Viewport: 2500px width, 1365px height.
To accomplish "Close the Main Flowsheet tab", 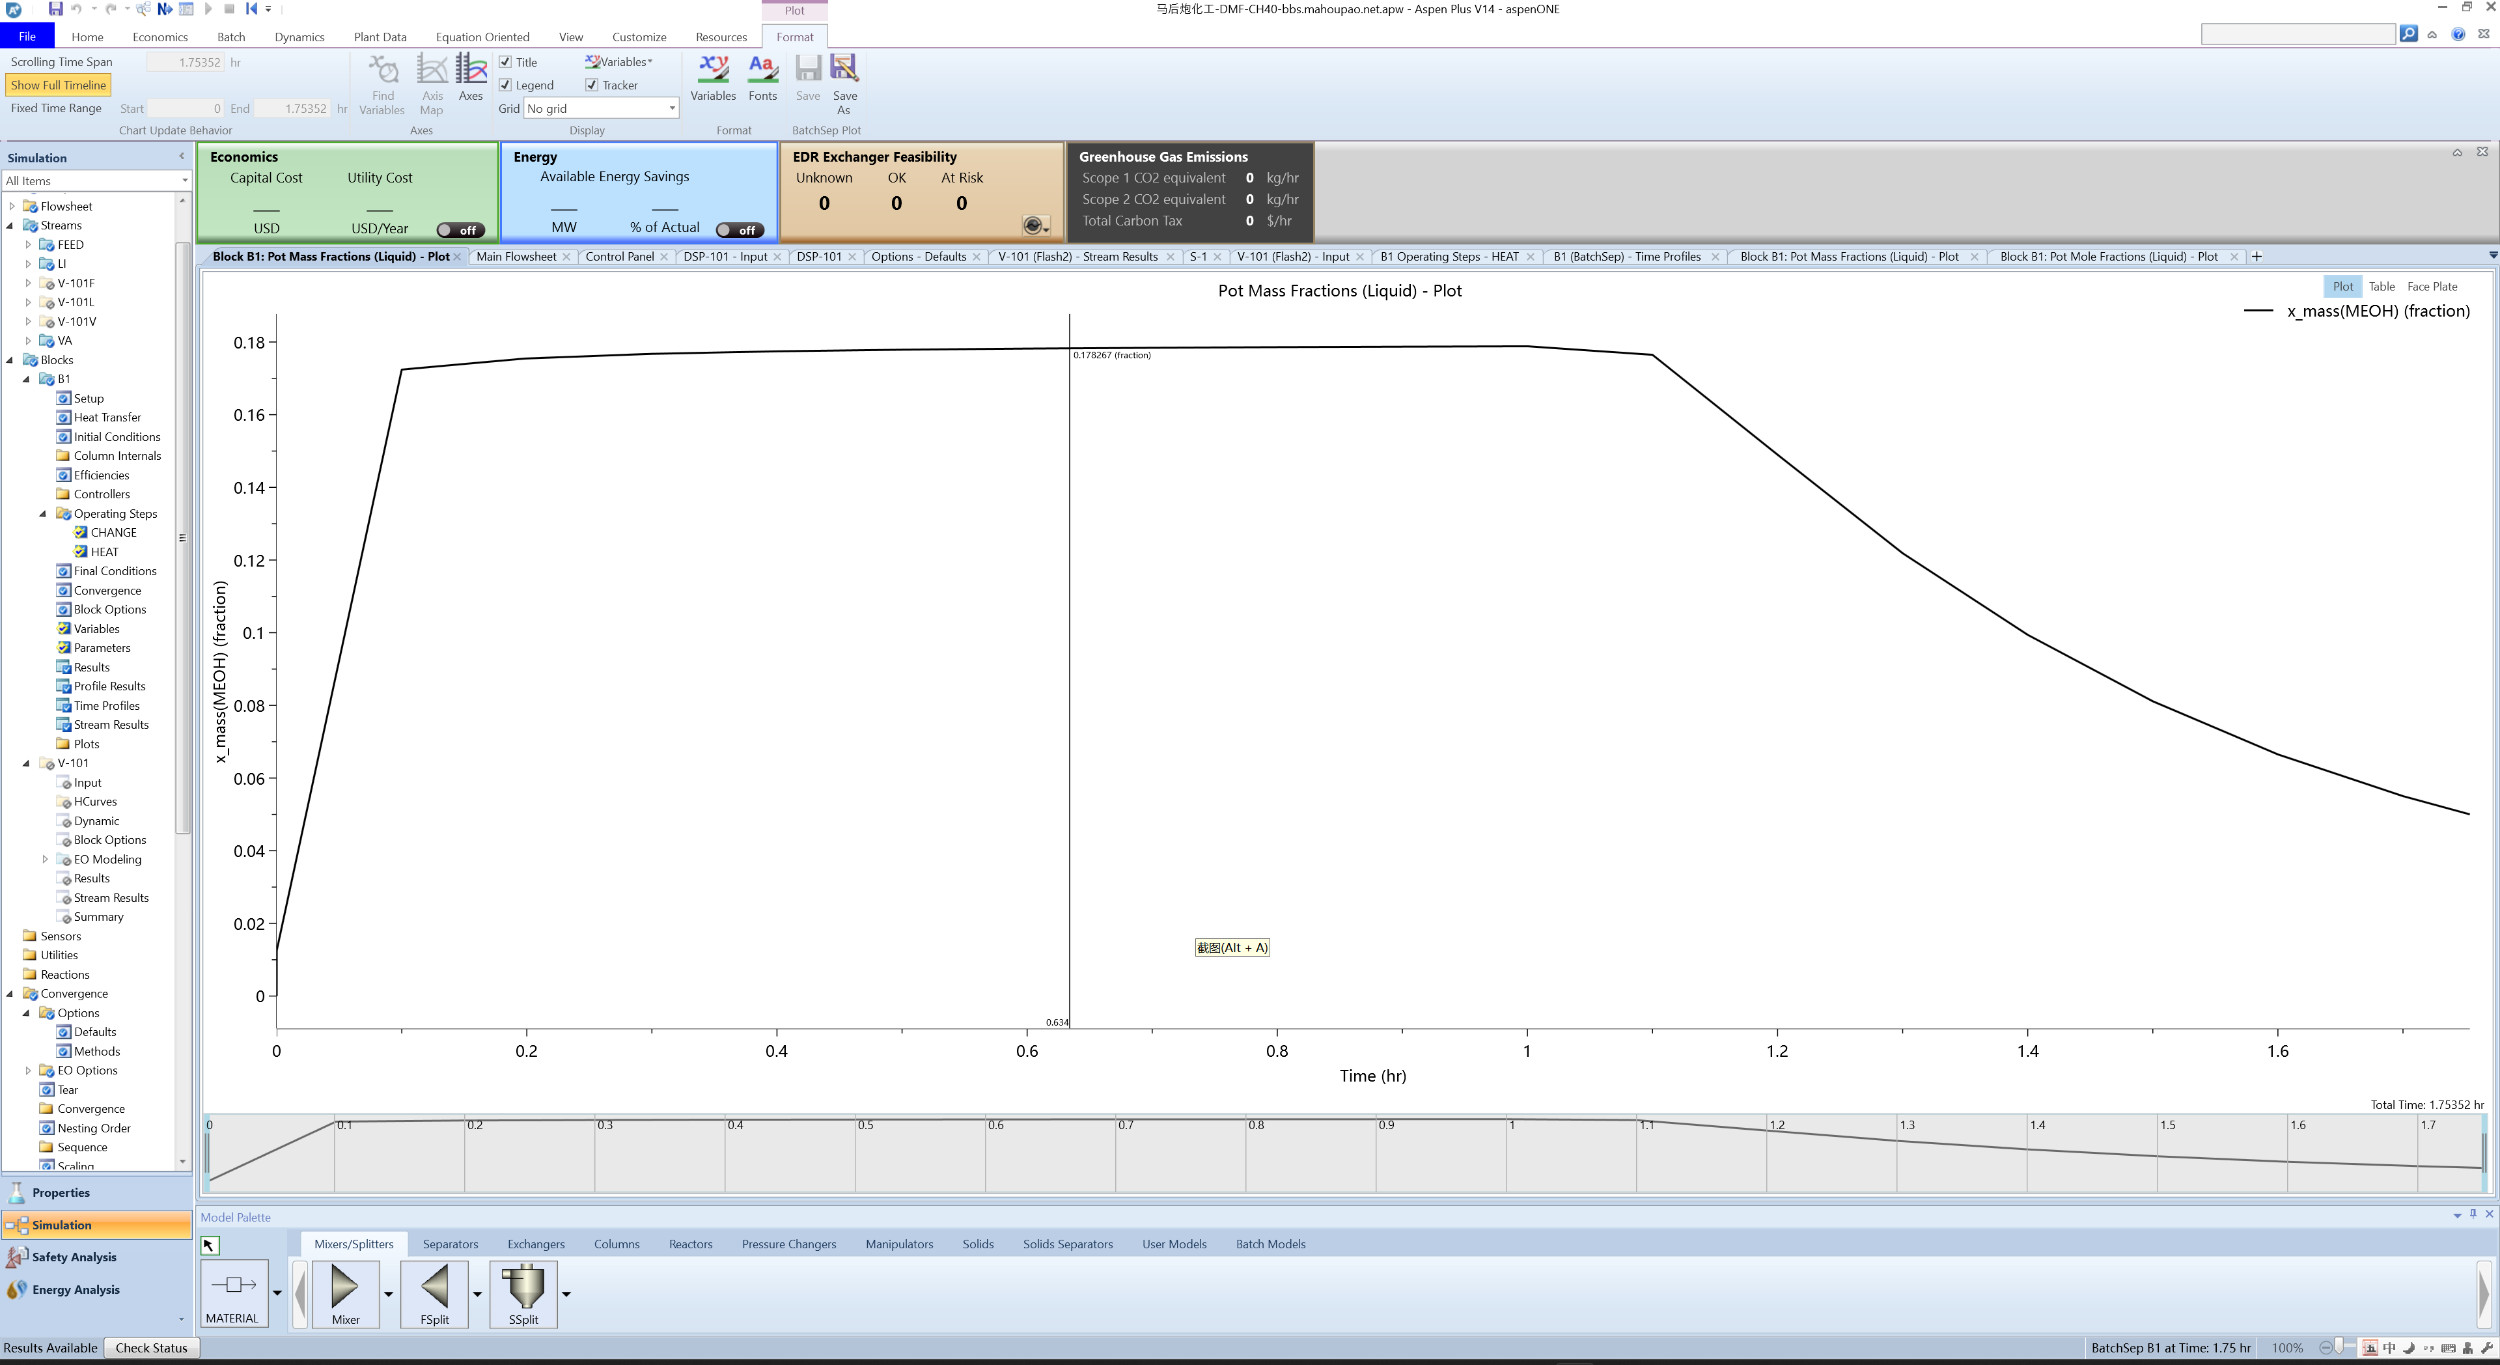I will click(567, 257).
